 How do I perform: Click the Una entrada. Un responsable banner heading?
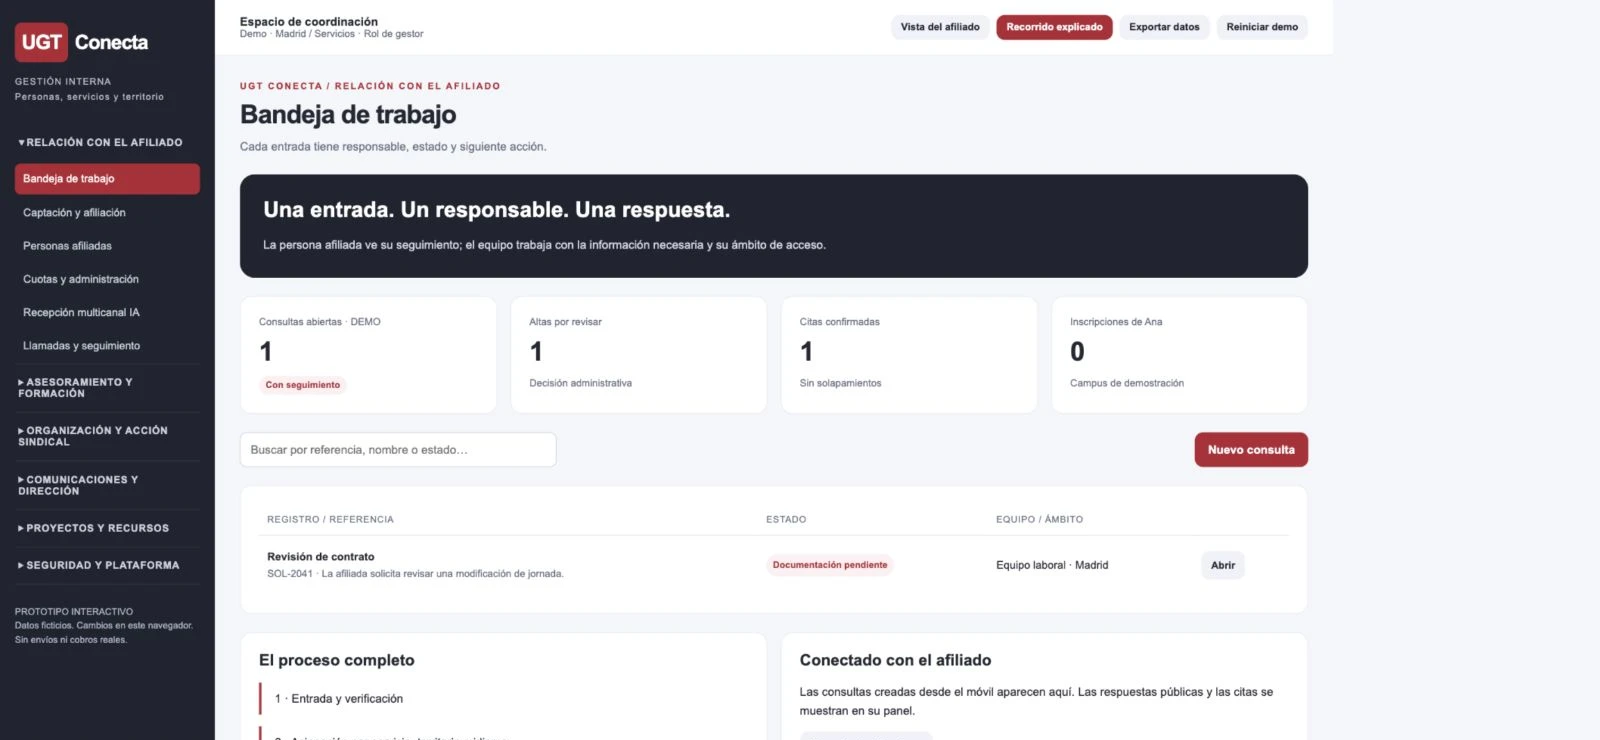pos(497,210)
